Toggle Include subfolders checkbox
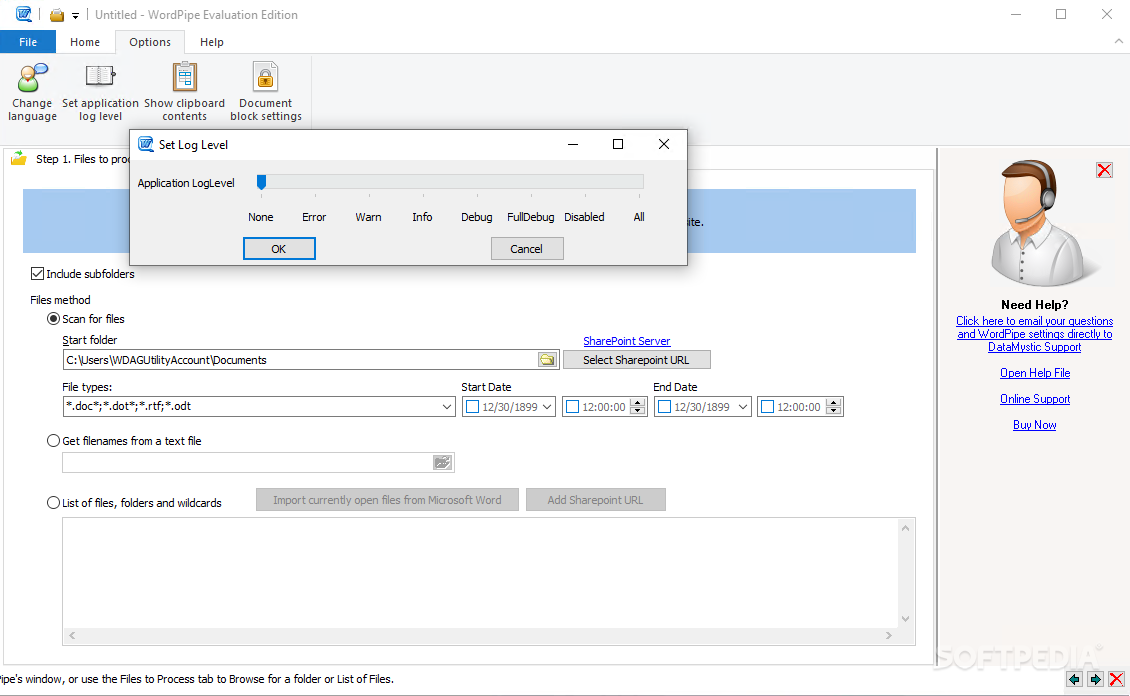The height and width of the screenshot is (696, 1130). [37, 274]
